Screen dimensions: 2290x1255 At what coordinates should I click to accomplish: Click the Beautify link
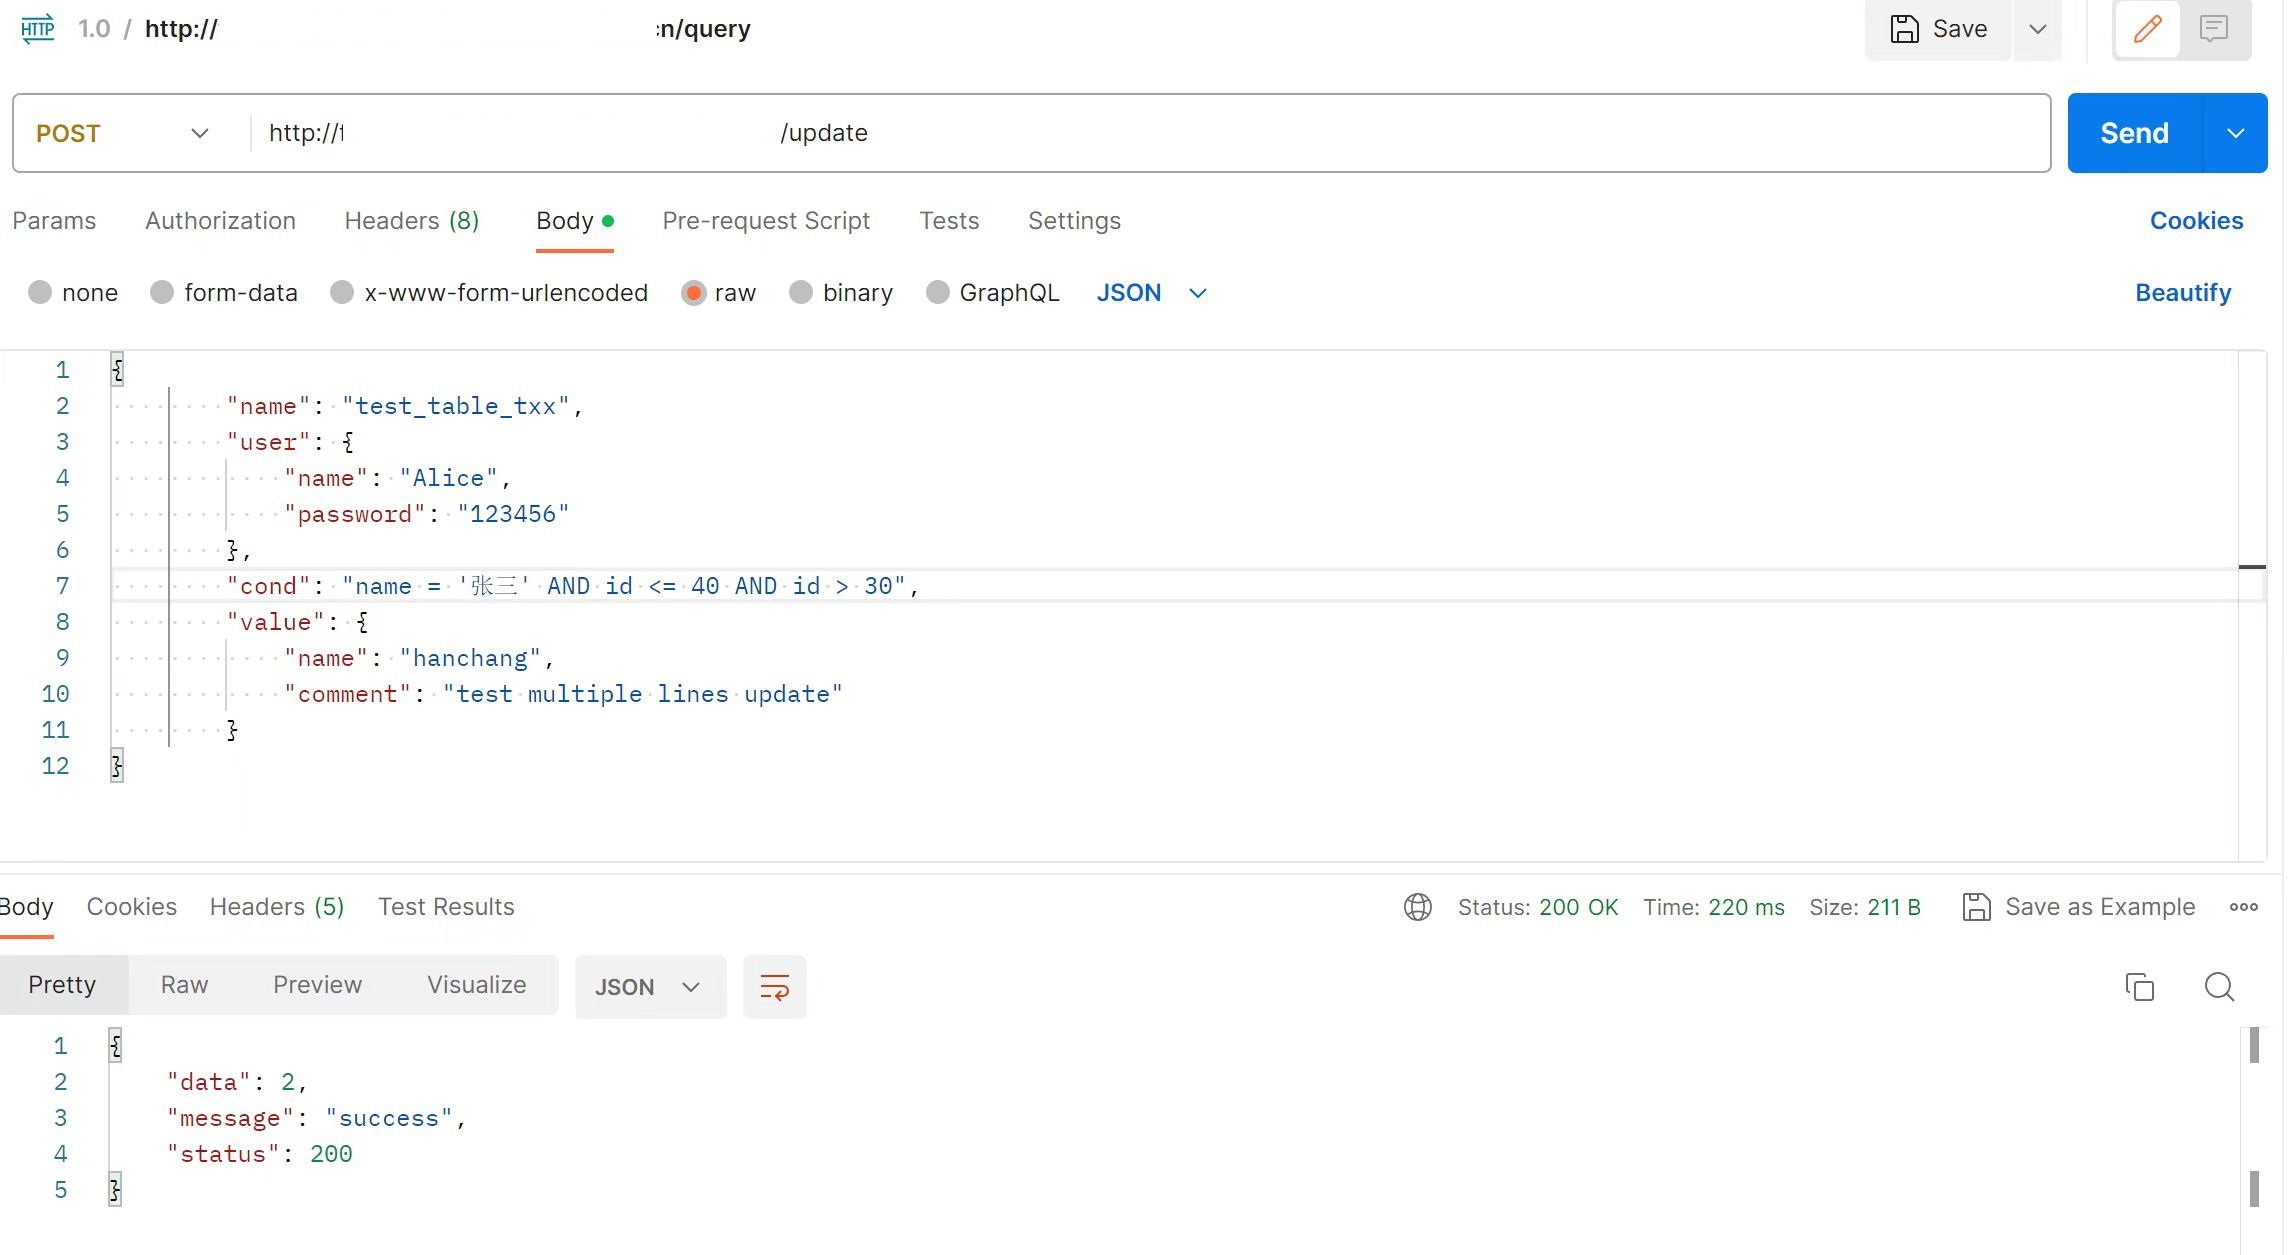2182,293
